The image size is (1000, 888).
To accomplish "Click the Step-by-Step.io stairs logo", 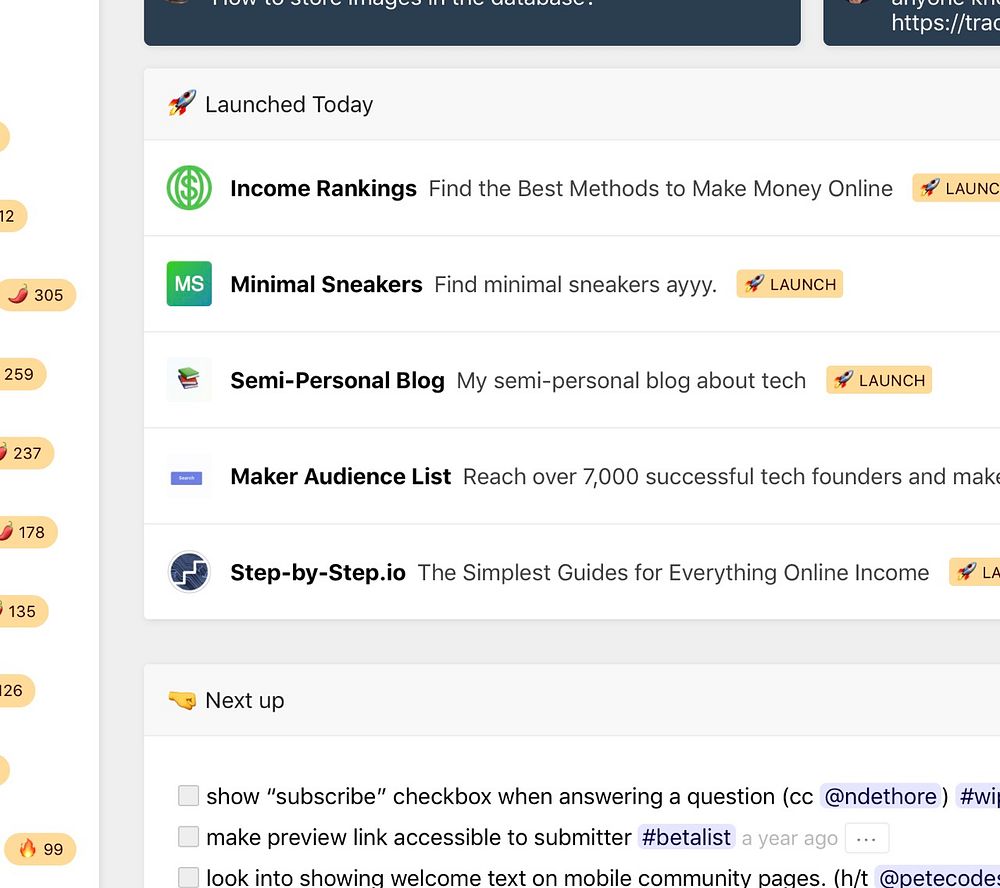I will [189, 572].
